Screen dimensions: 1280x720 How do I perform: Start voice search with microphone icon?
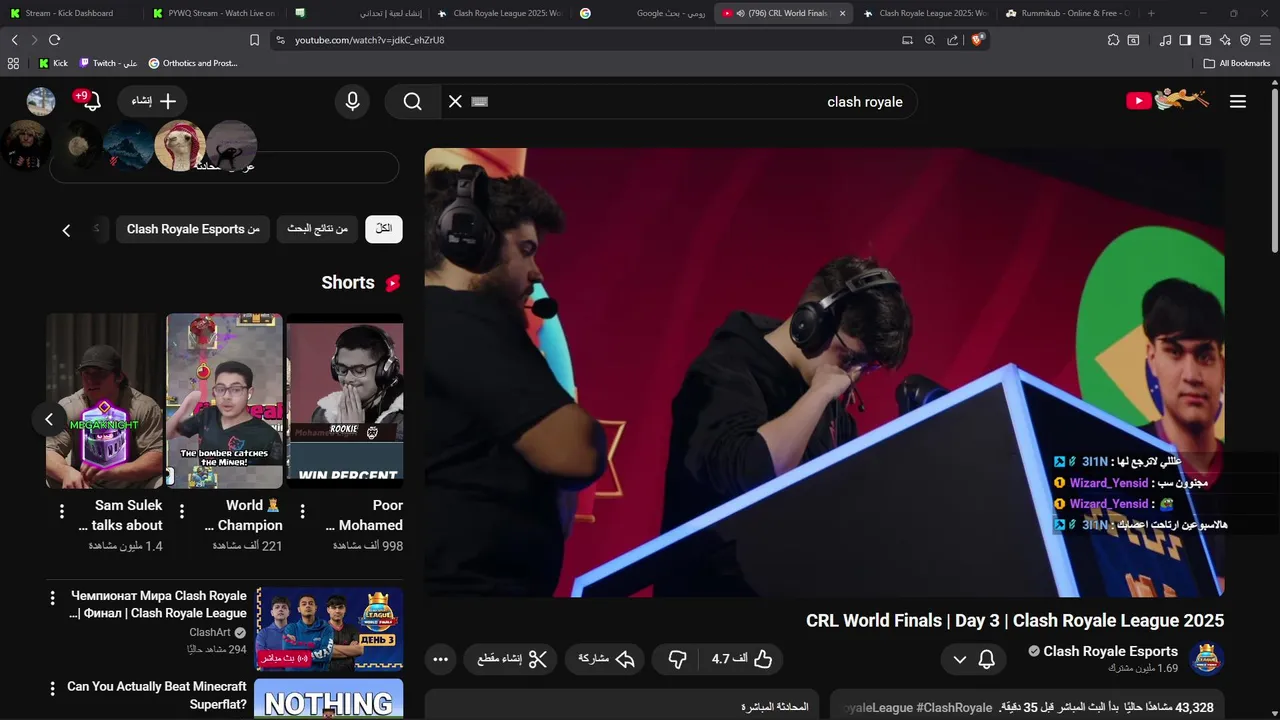352,101
